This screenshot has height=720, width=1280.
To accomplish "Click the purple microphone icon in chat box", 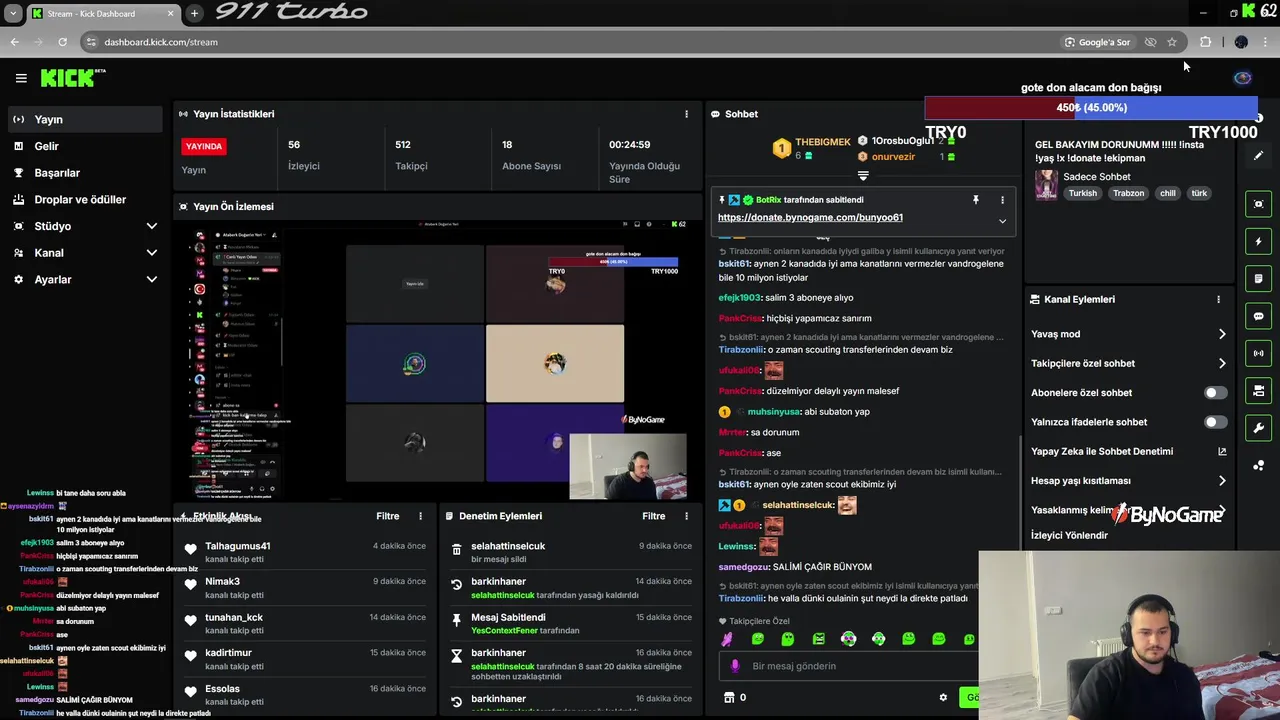I will coord(735,666).
